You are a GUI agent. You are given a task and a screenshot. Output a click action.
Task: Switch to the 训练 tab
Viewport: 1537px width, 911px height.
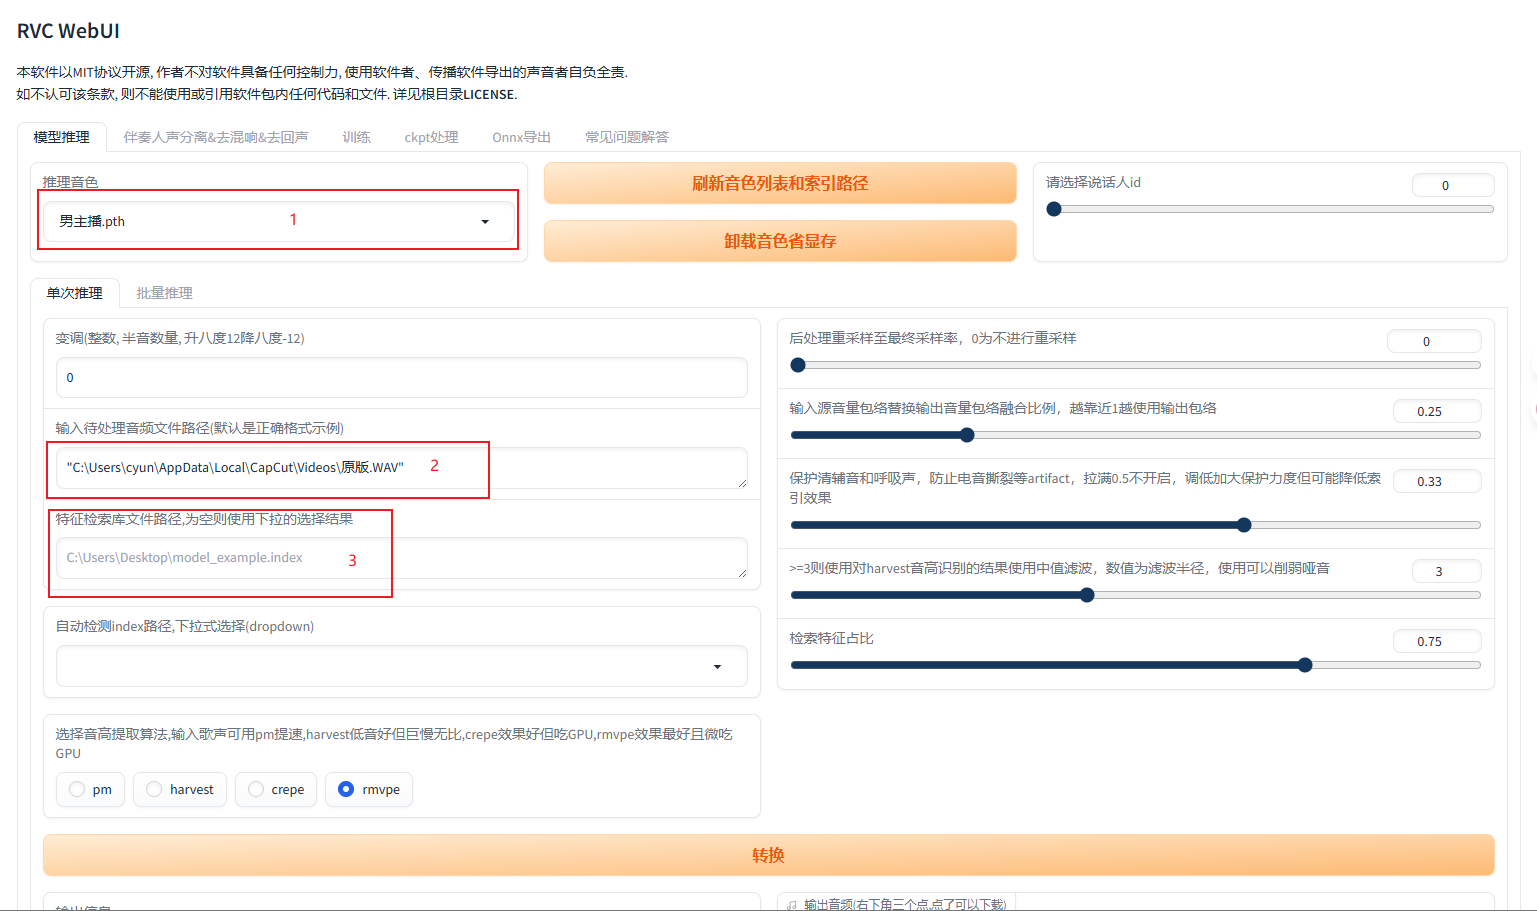(x=356, y=136)
